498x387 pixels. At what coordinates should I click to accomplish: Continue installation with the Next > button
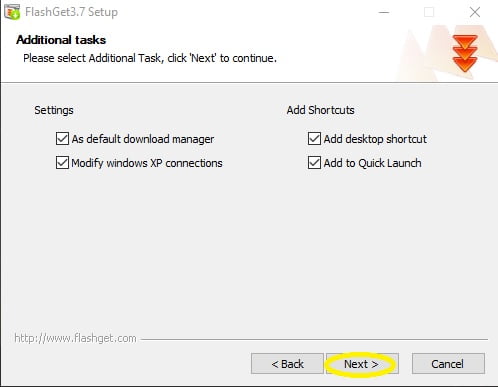[x=362, y=364]
